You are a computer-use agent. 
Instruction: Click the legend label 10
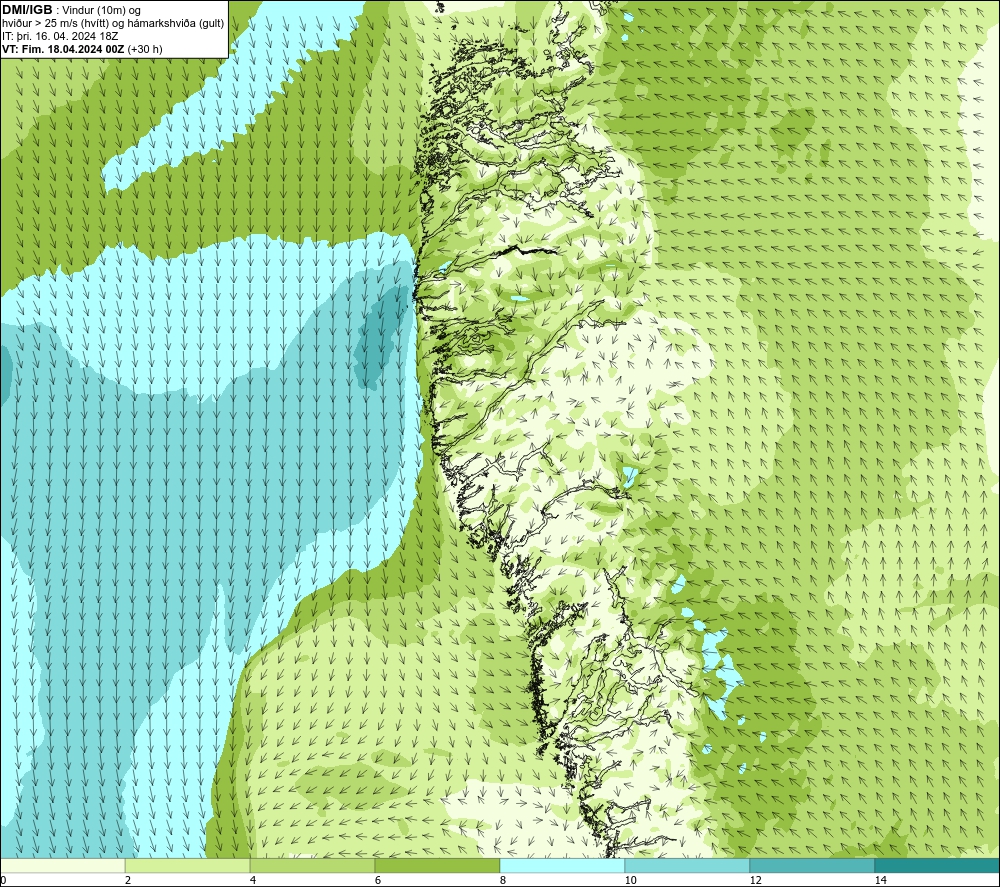coord(630,881)
